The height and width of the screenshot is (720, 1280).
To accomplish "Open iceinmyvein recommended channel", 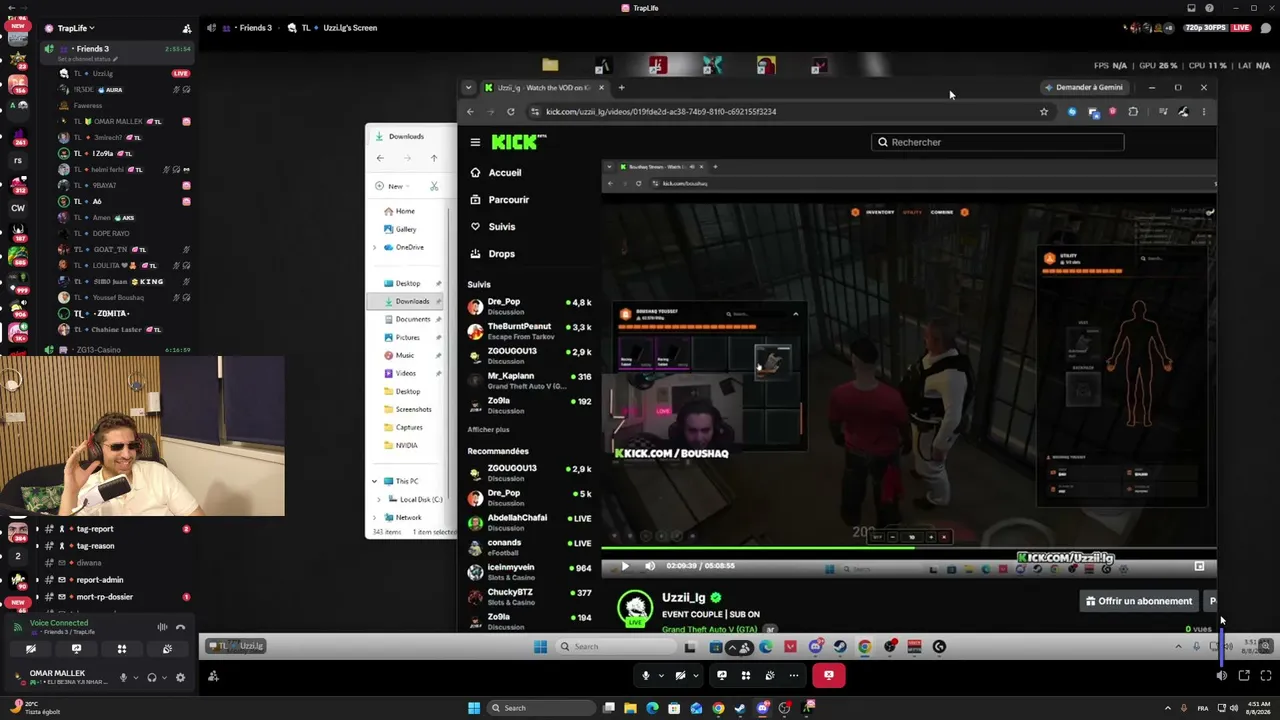I will point(530,571).
